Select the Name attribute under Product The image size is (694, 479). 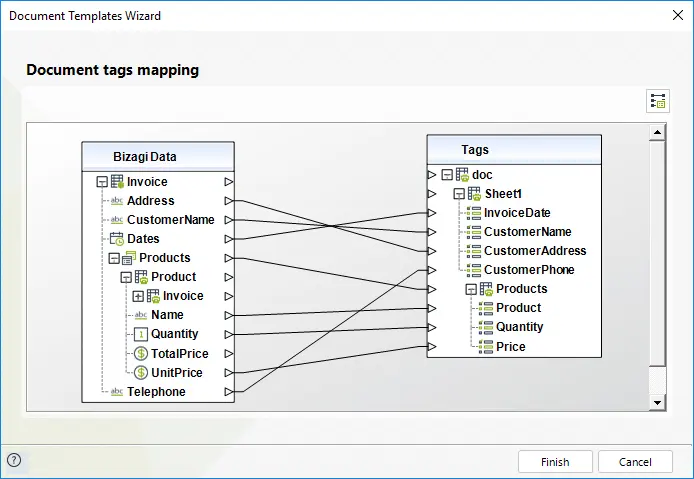(x=167, y=315)
